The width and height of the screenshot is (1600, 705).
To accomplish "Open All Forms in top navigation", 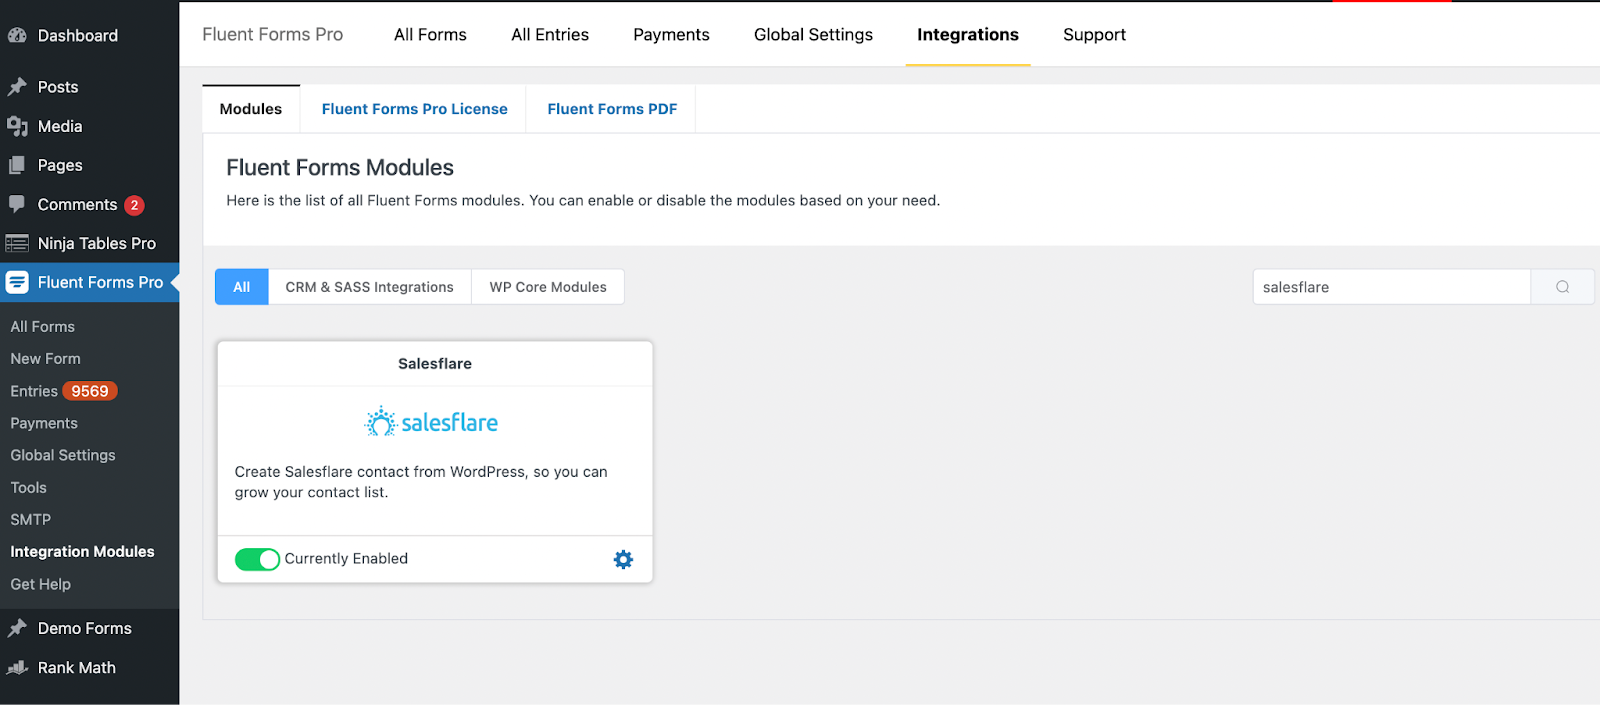I will coord(430,35).
